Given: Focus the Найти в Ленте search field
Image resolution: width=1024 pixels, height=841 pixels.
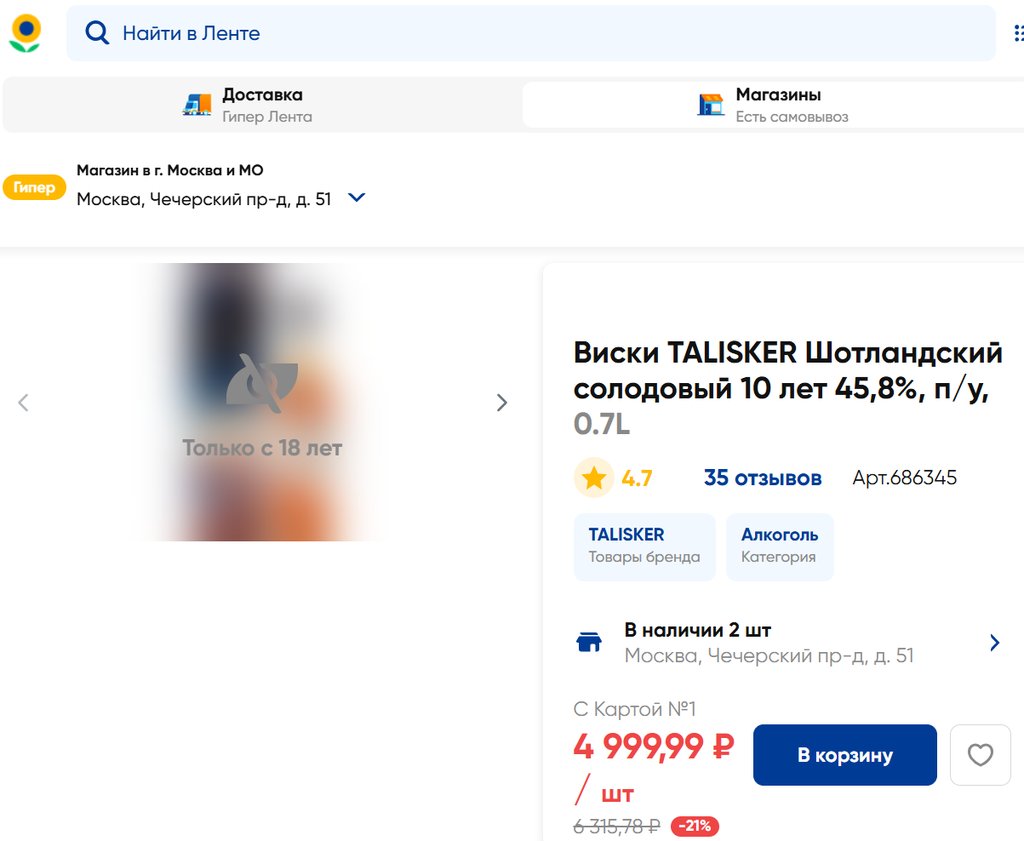Looking at the screenshot, I should pyautogui.click(x=530, y=33).
